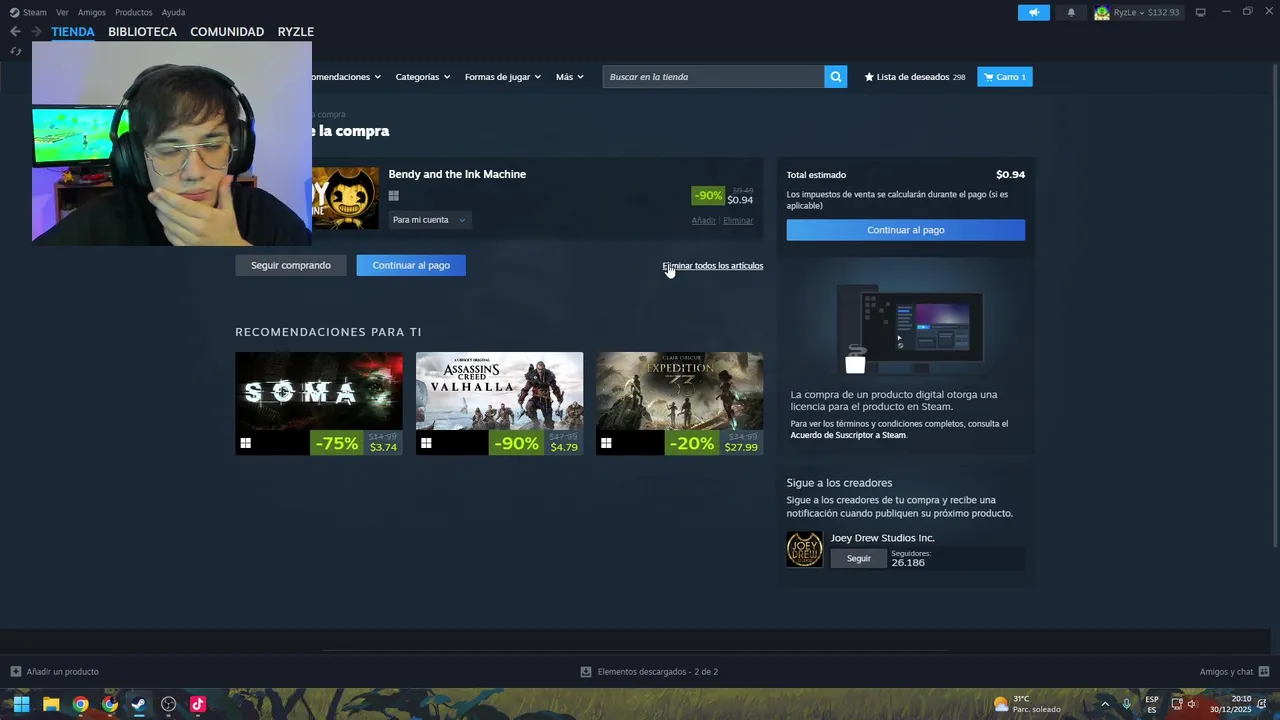Open the BIBLIOTECA tab
This screenshot has width=1280, height=720.
(x=142, y=32)
